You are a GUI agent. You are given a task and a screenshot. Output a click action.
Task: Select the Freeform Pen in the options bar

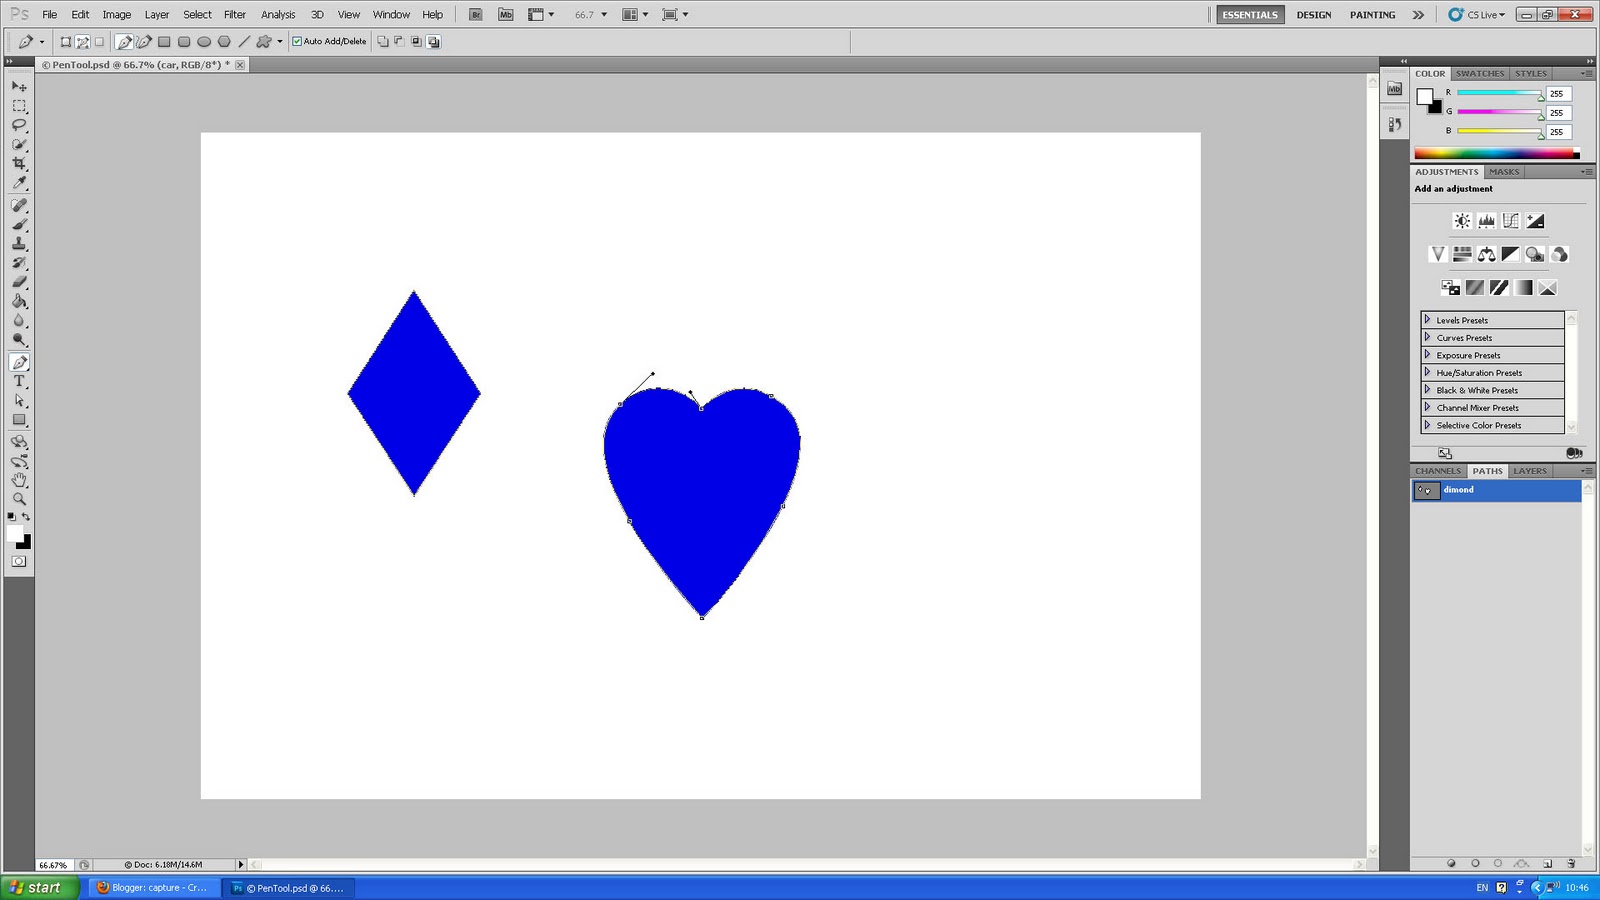click(143, 41)
